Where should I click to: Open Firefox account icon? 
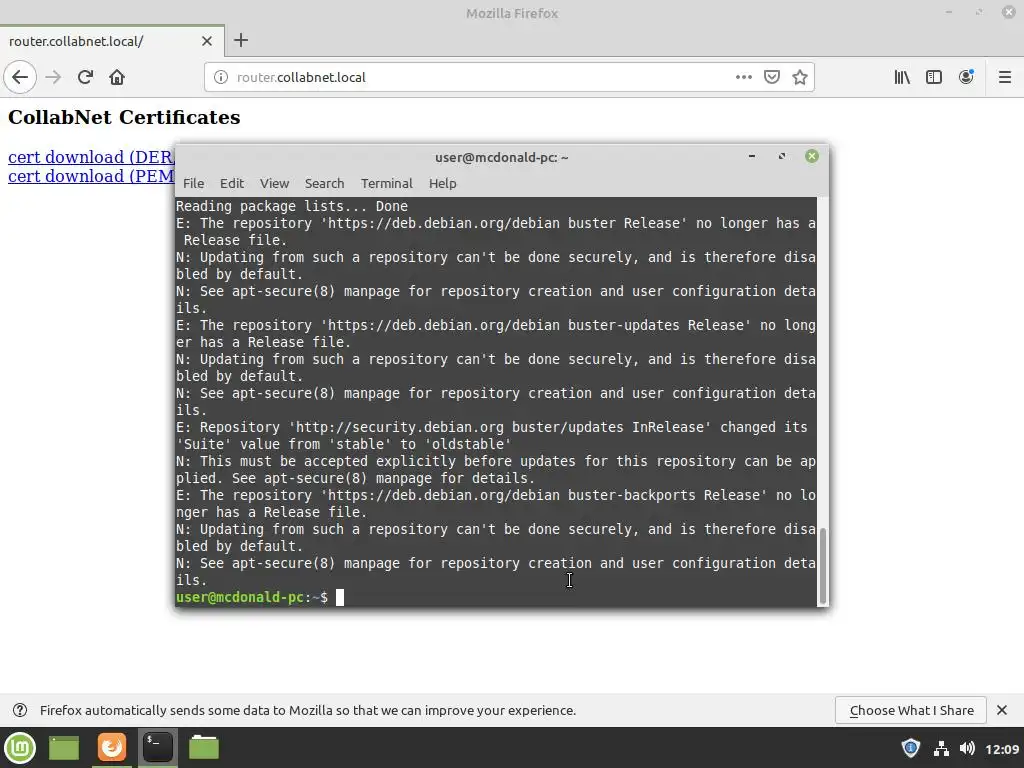(x=966, y=77)
